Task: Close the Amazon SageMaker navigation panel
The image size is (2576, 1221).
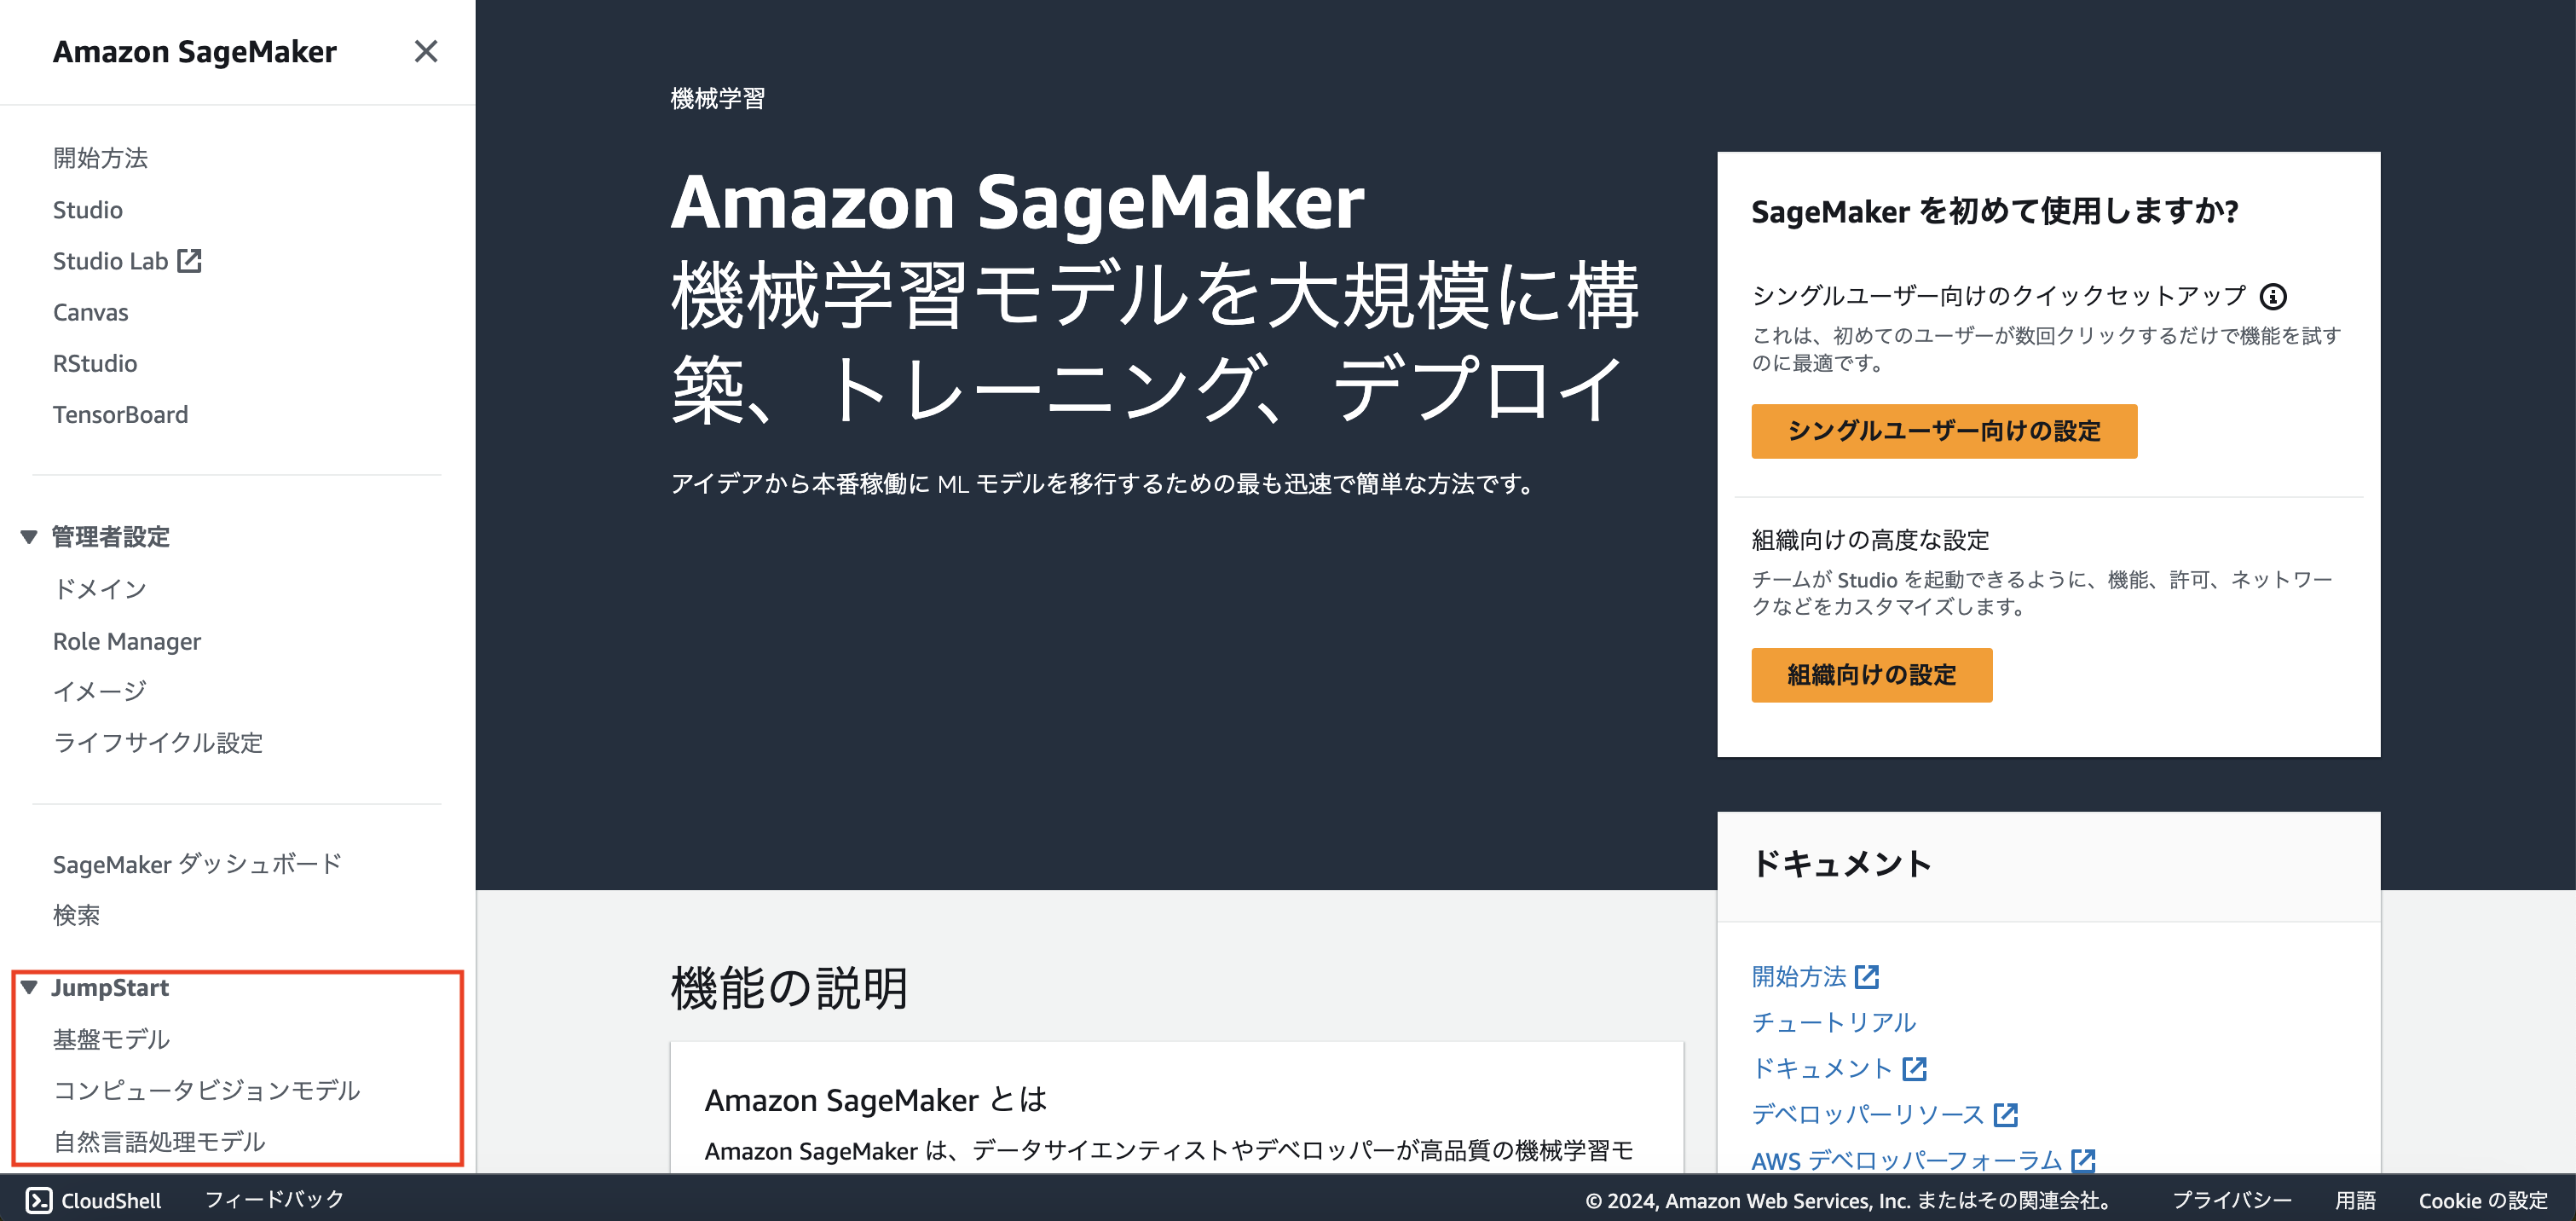Action: (426, 51)
